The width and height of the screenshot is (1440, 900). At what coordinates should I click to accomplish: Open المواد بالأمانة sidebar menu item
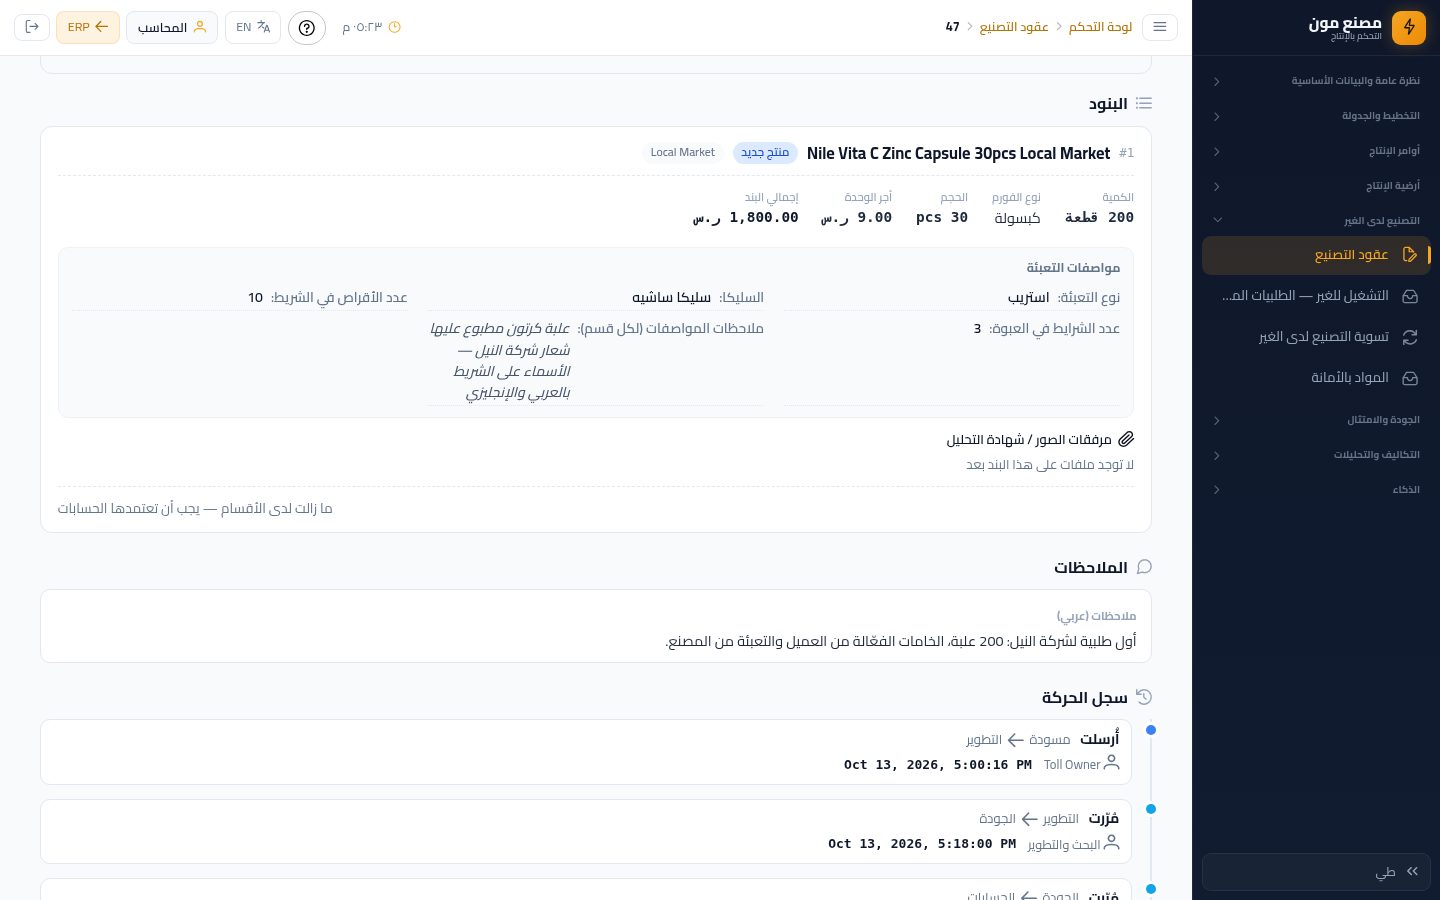click(1315, 378)
